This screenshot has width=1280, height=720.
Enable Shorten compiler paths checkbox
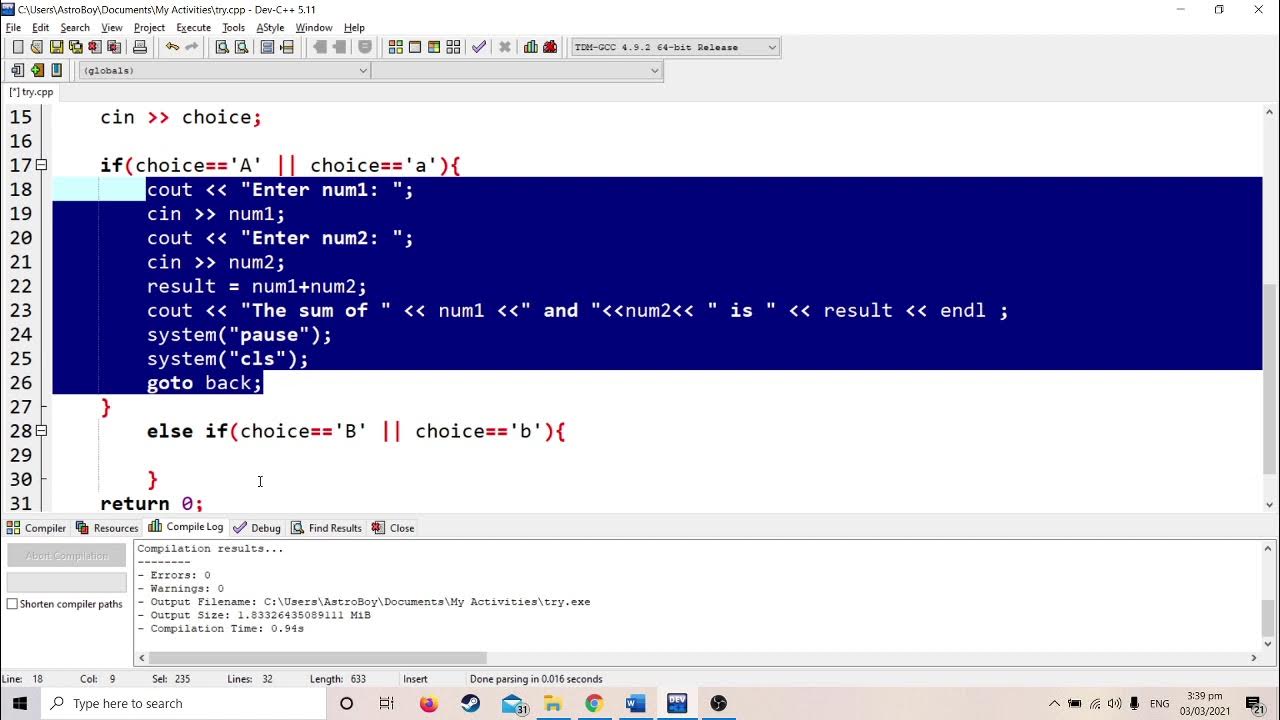(13, 604)
